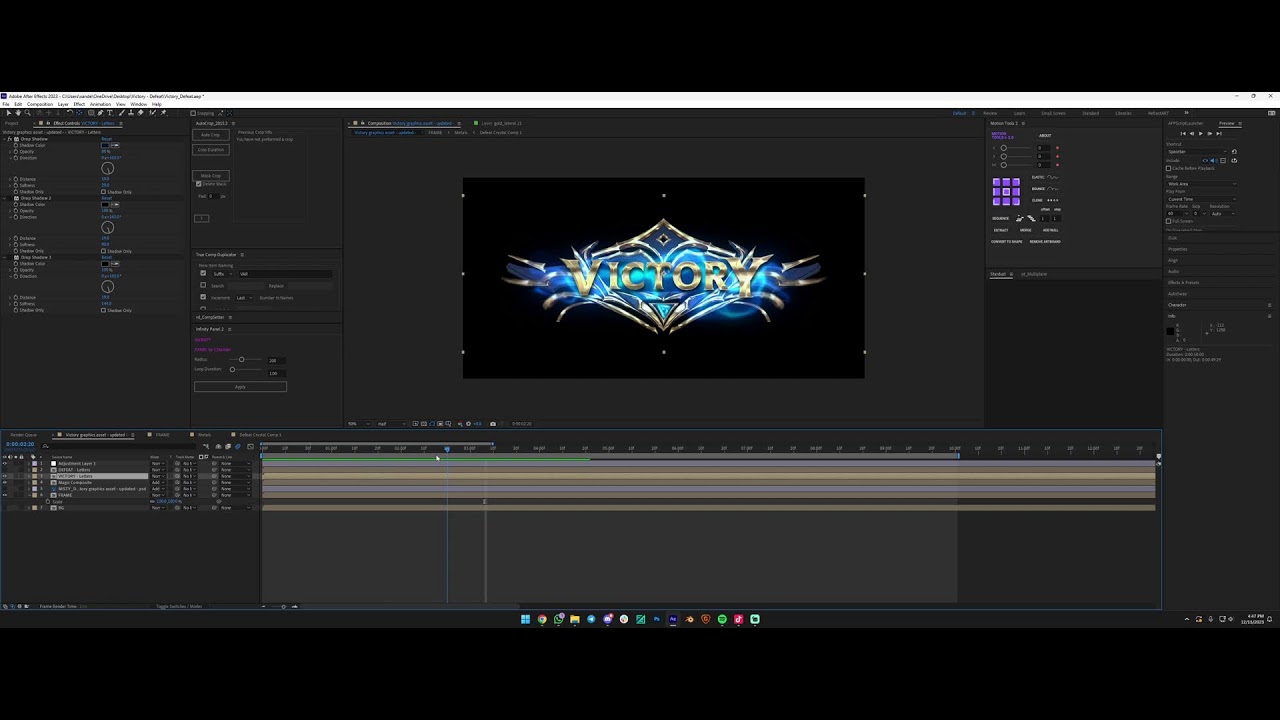Pick Drop Shadow color with eyedropper

115,145
